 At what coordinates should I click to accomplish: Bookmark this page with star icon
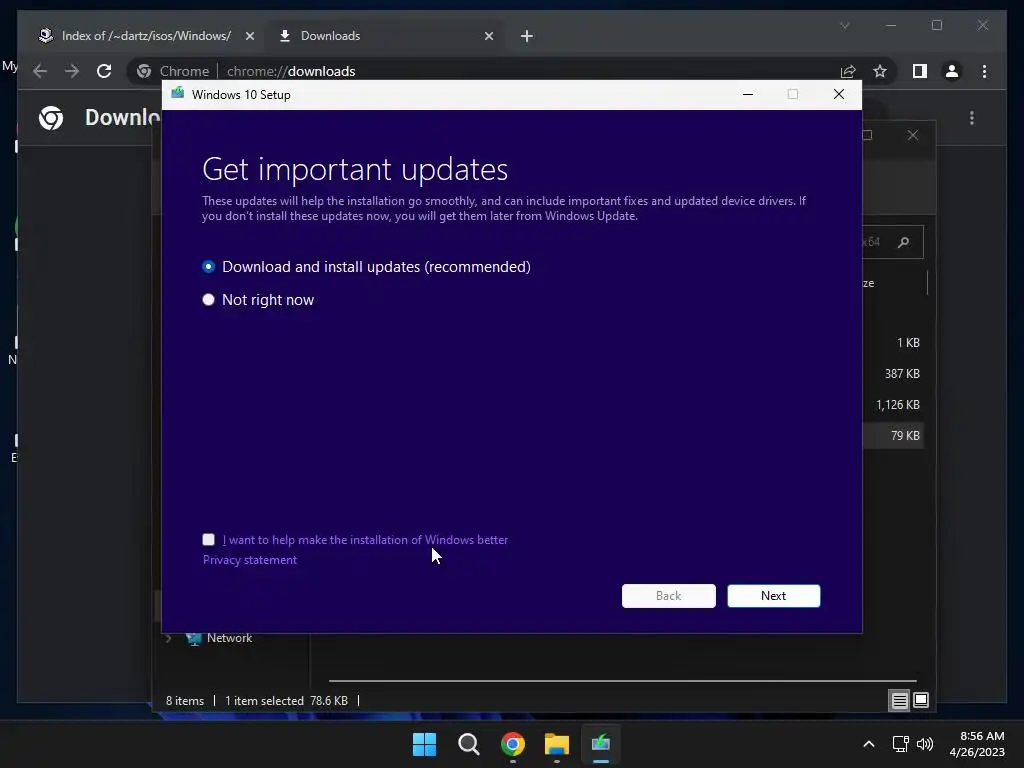pyautogui.click(x=880, y=71)
